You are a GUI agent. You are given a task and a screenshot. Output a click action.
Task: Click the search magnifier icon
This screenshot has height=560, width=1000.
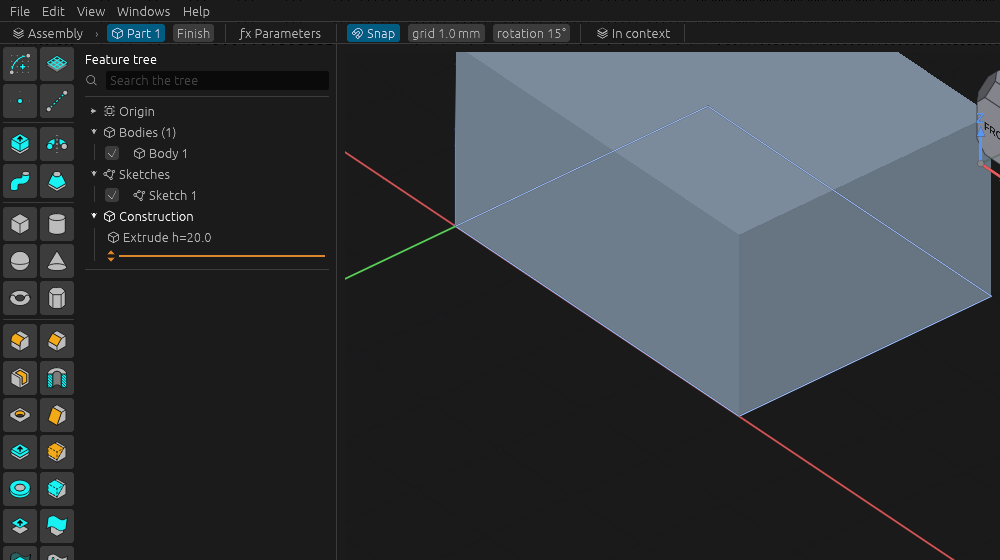[x=91, y=80]
